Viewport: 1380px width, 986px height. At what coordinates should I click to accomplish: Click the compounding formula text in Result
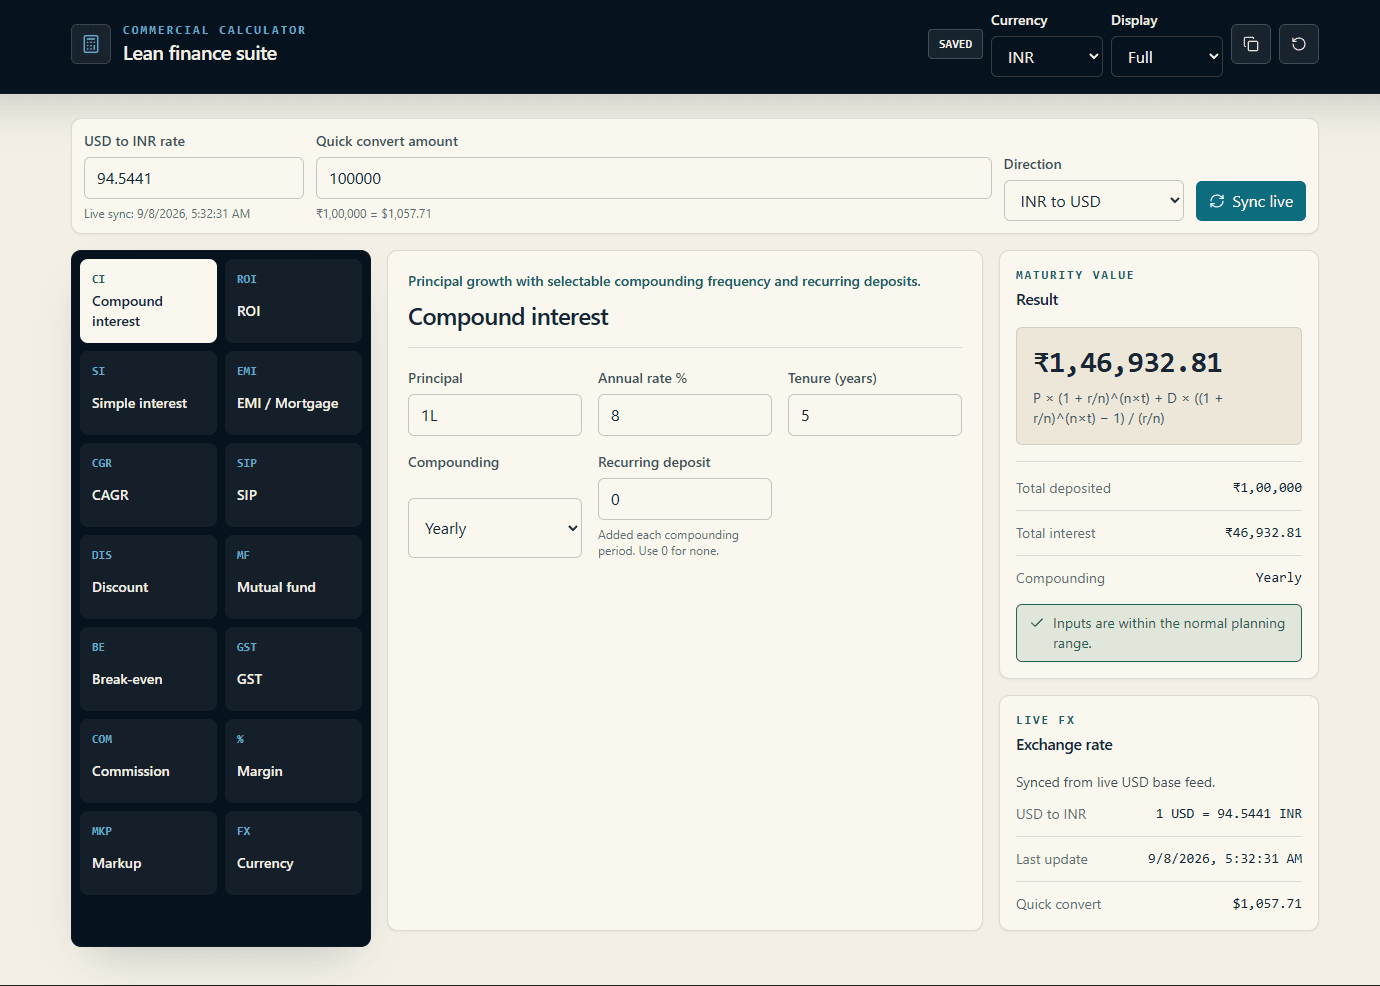pyautogui.click(x=1128, y=408)
